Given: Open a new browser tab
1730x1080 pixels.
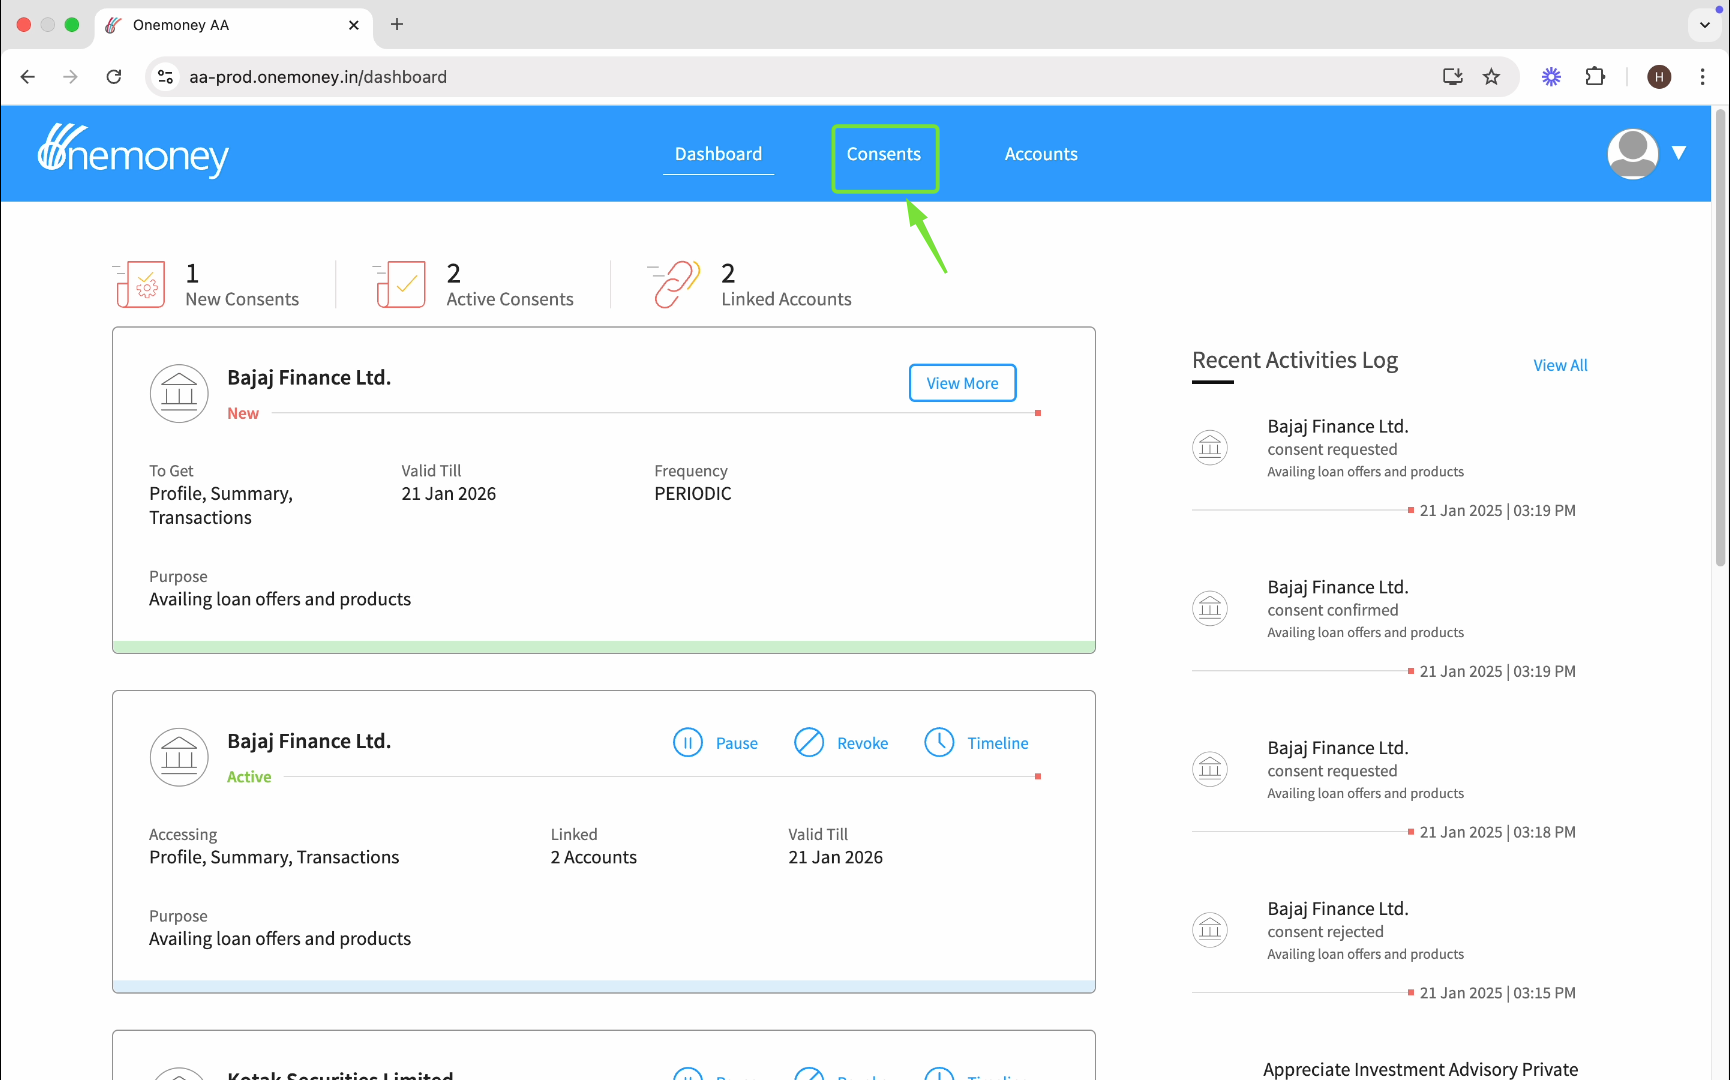Looking at the screenshot, I should coord(397,24).
